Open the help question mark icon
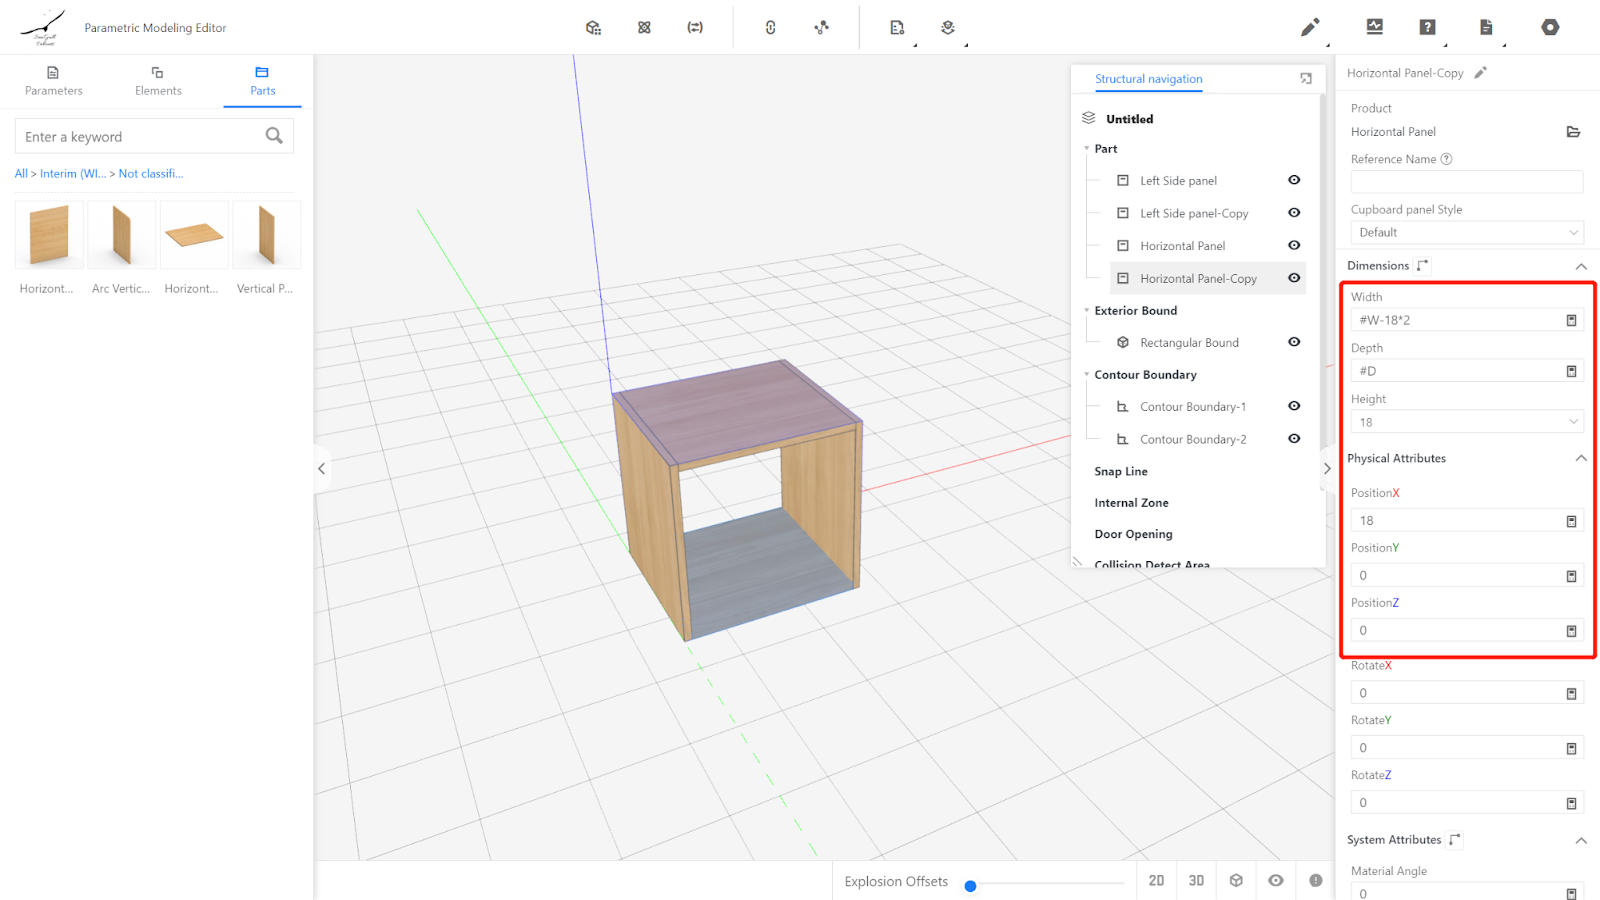Image resolution: width=1600 pixels, height=900 pixels. pyautogui.click(x=1427, y=27)
